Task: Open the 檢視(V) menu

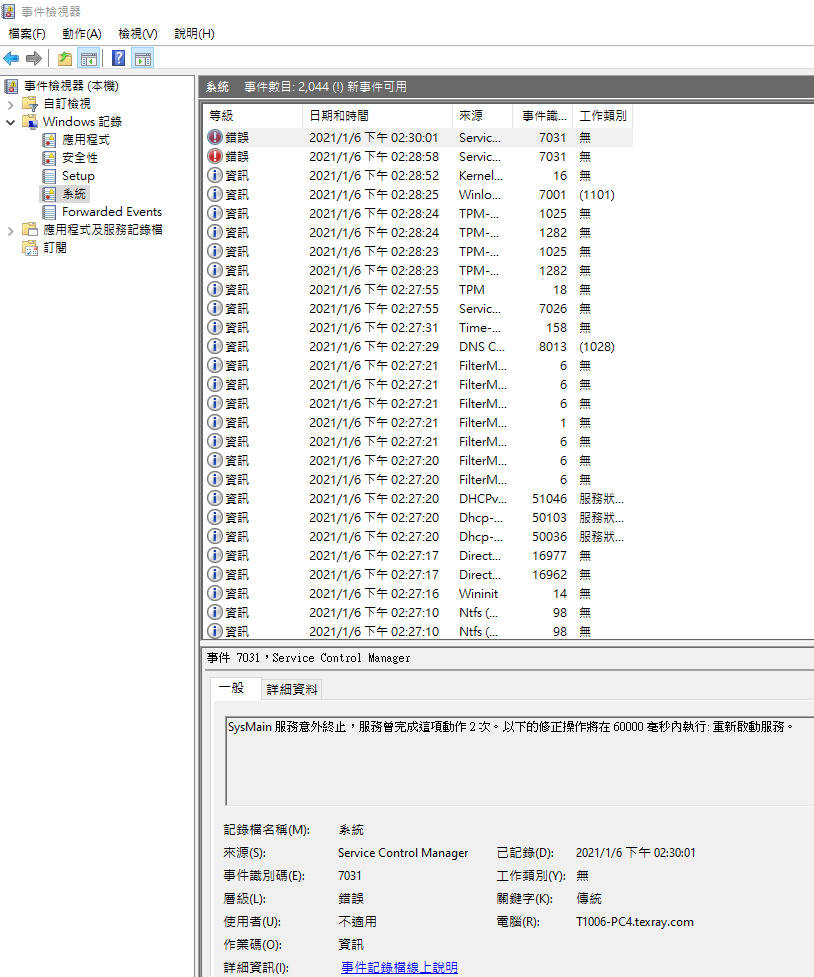Action: click(x=138, y=34)
